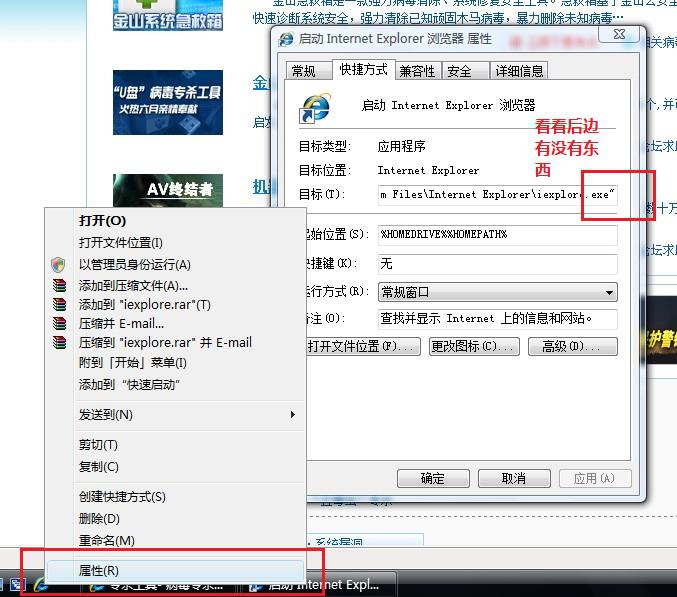Confirm the dialog with 确定

[433, 478]
